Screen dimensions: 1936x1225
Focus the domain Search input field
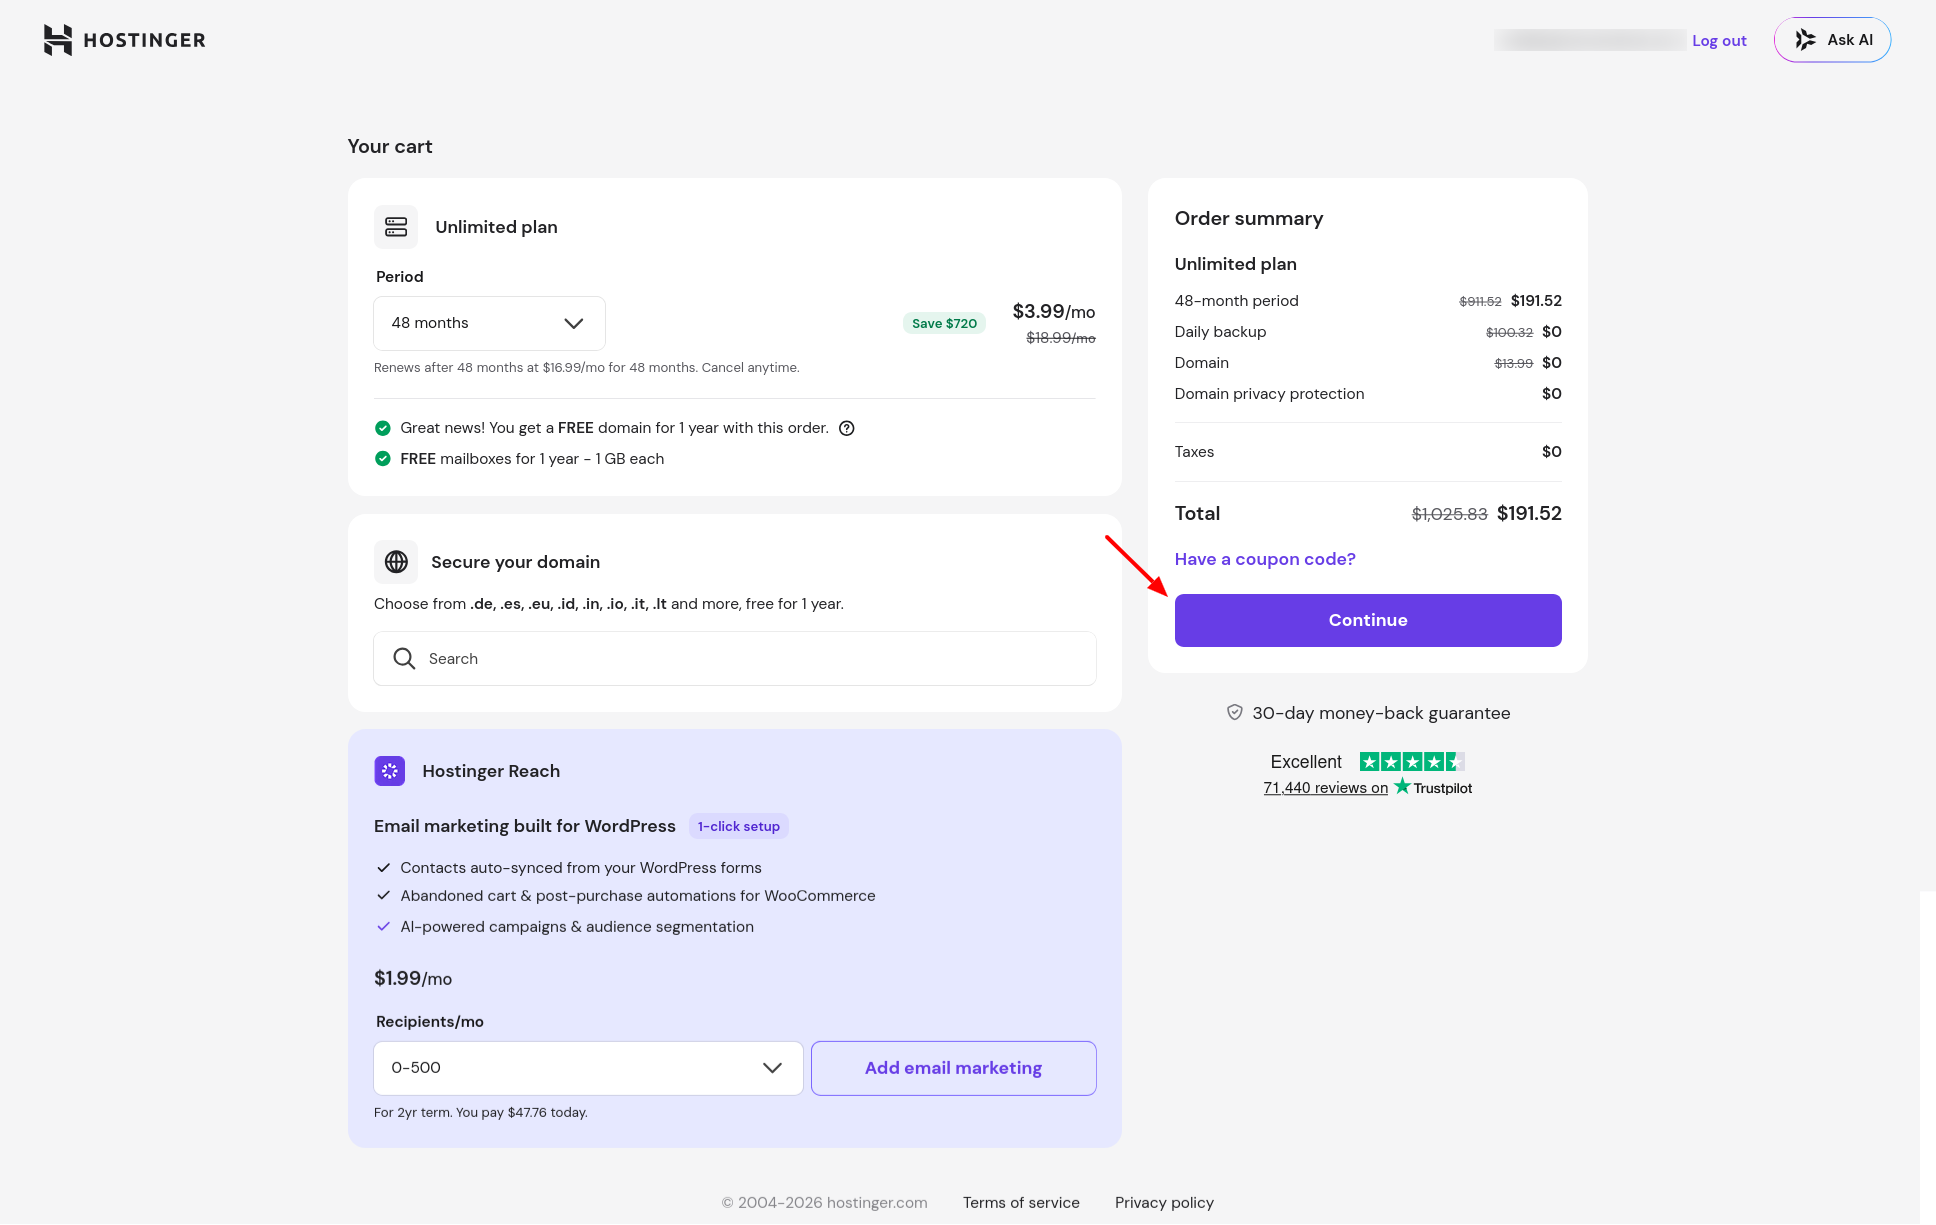point(735,658)
